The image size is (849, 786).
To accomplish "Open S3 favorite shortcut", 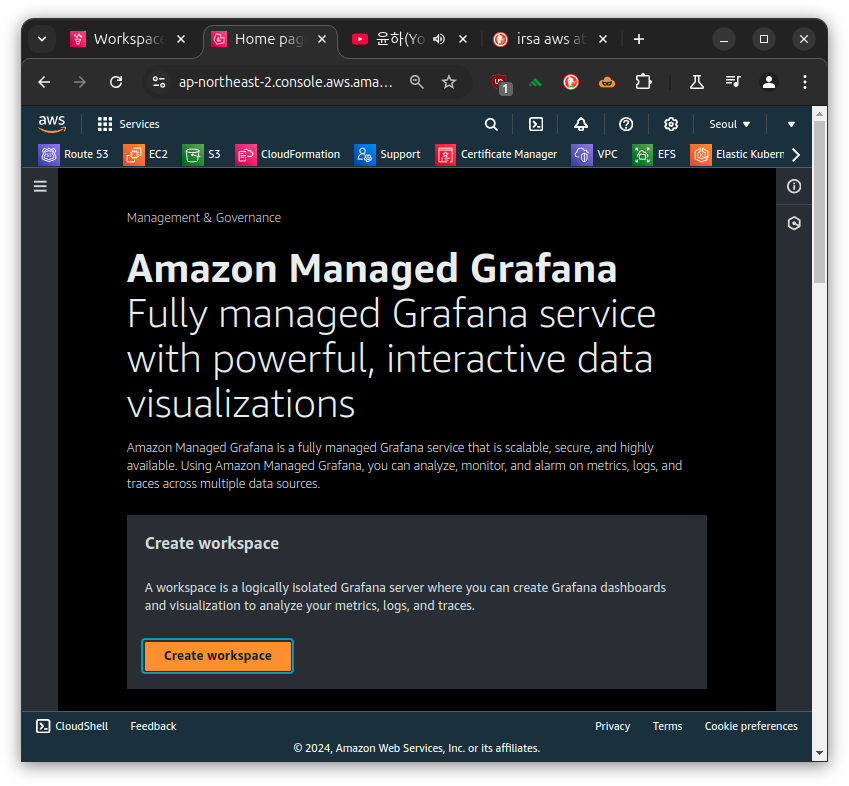I will [x=201, y=154].
